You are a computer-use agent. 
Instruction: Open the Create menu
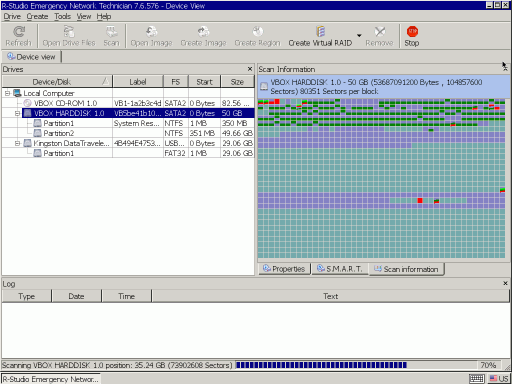[37, 16]
